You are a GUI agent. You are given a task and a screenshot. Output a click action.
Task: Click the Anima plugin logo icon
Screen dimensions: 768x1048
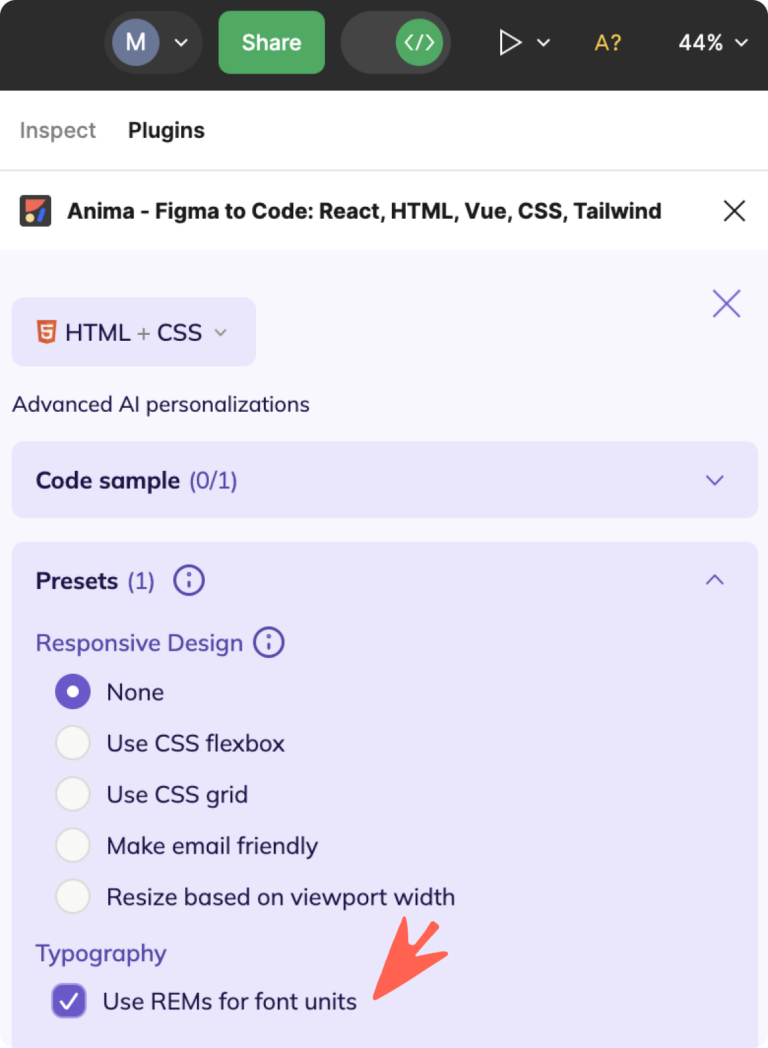point(32,211)
